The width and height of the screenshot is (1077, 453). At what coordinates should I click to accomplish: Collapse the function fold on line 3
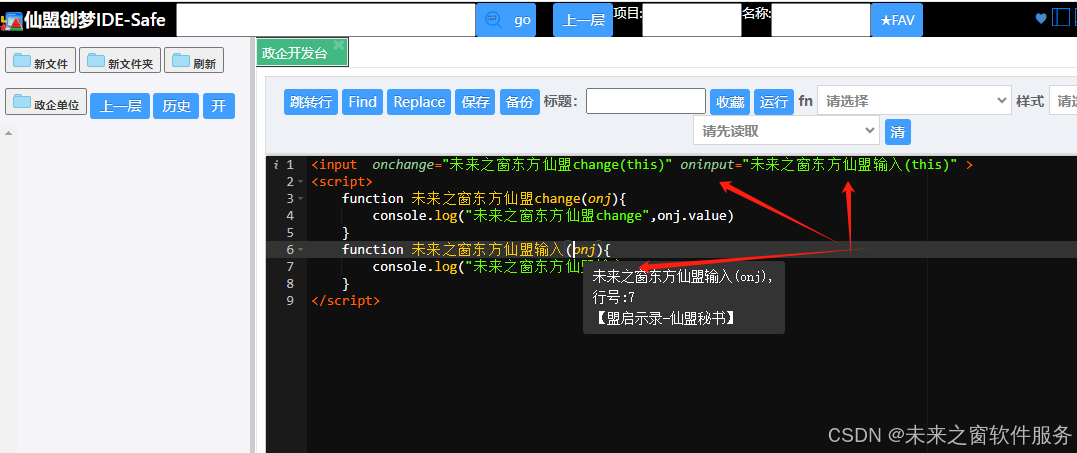[x=301, y=199]
